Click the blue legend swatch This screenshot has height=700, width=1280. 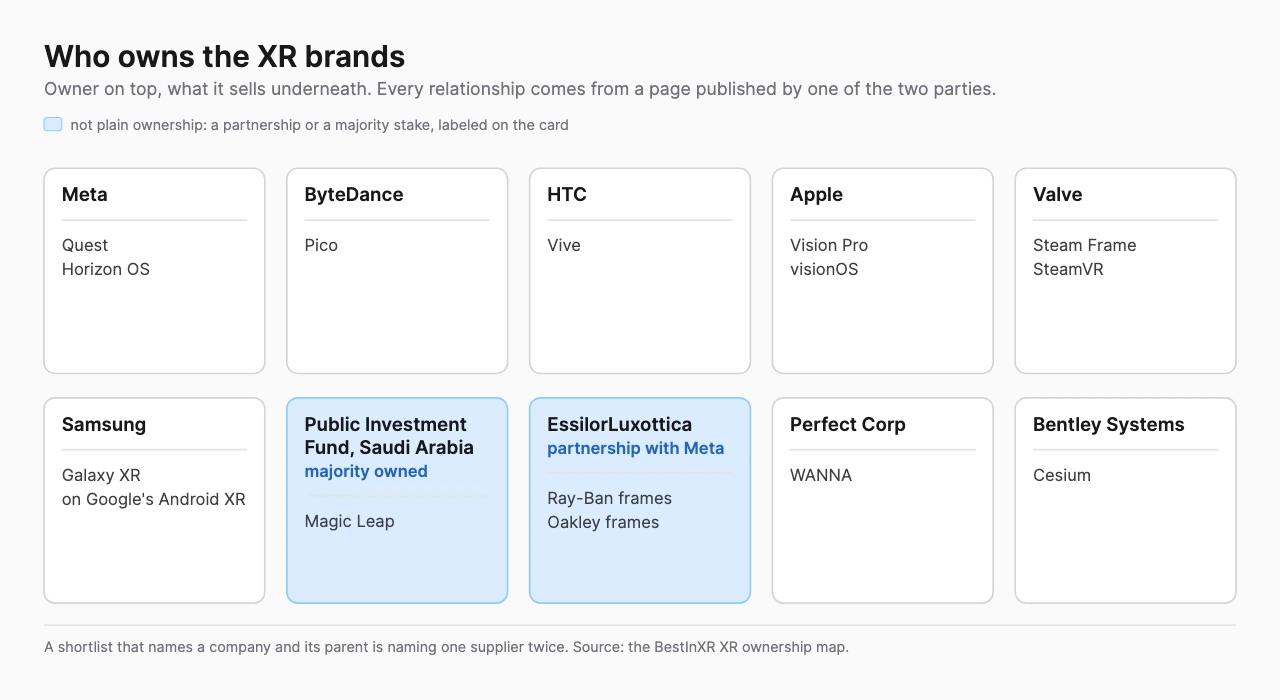tap(53, 125)
